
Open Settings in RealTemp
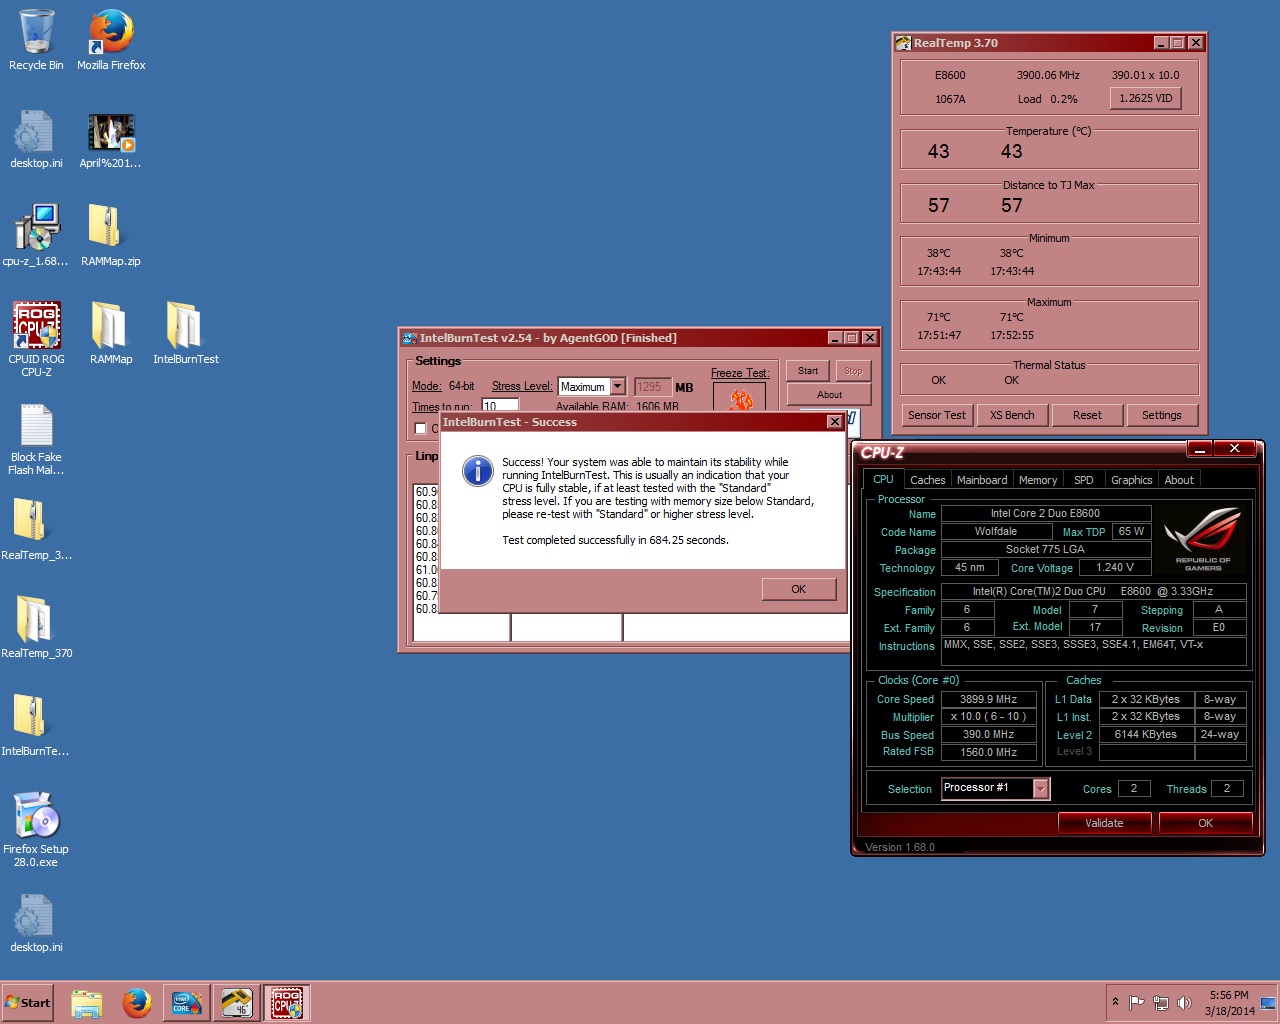coord(1162,415)
